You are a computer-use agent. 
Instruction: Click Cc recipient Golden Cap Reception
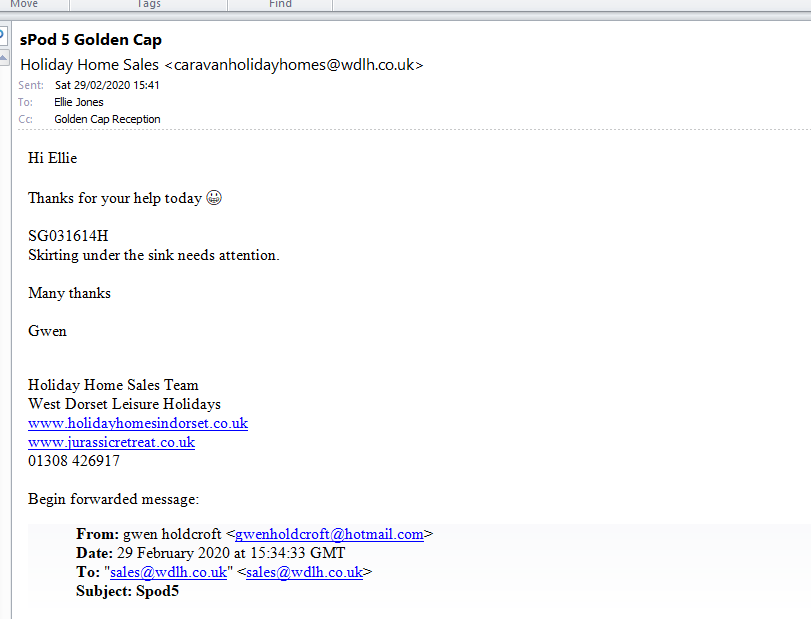click(107, 119)
